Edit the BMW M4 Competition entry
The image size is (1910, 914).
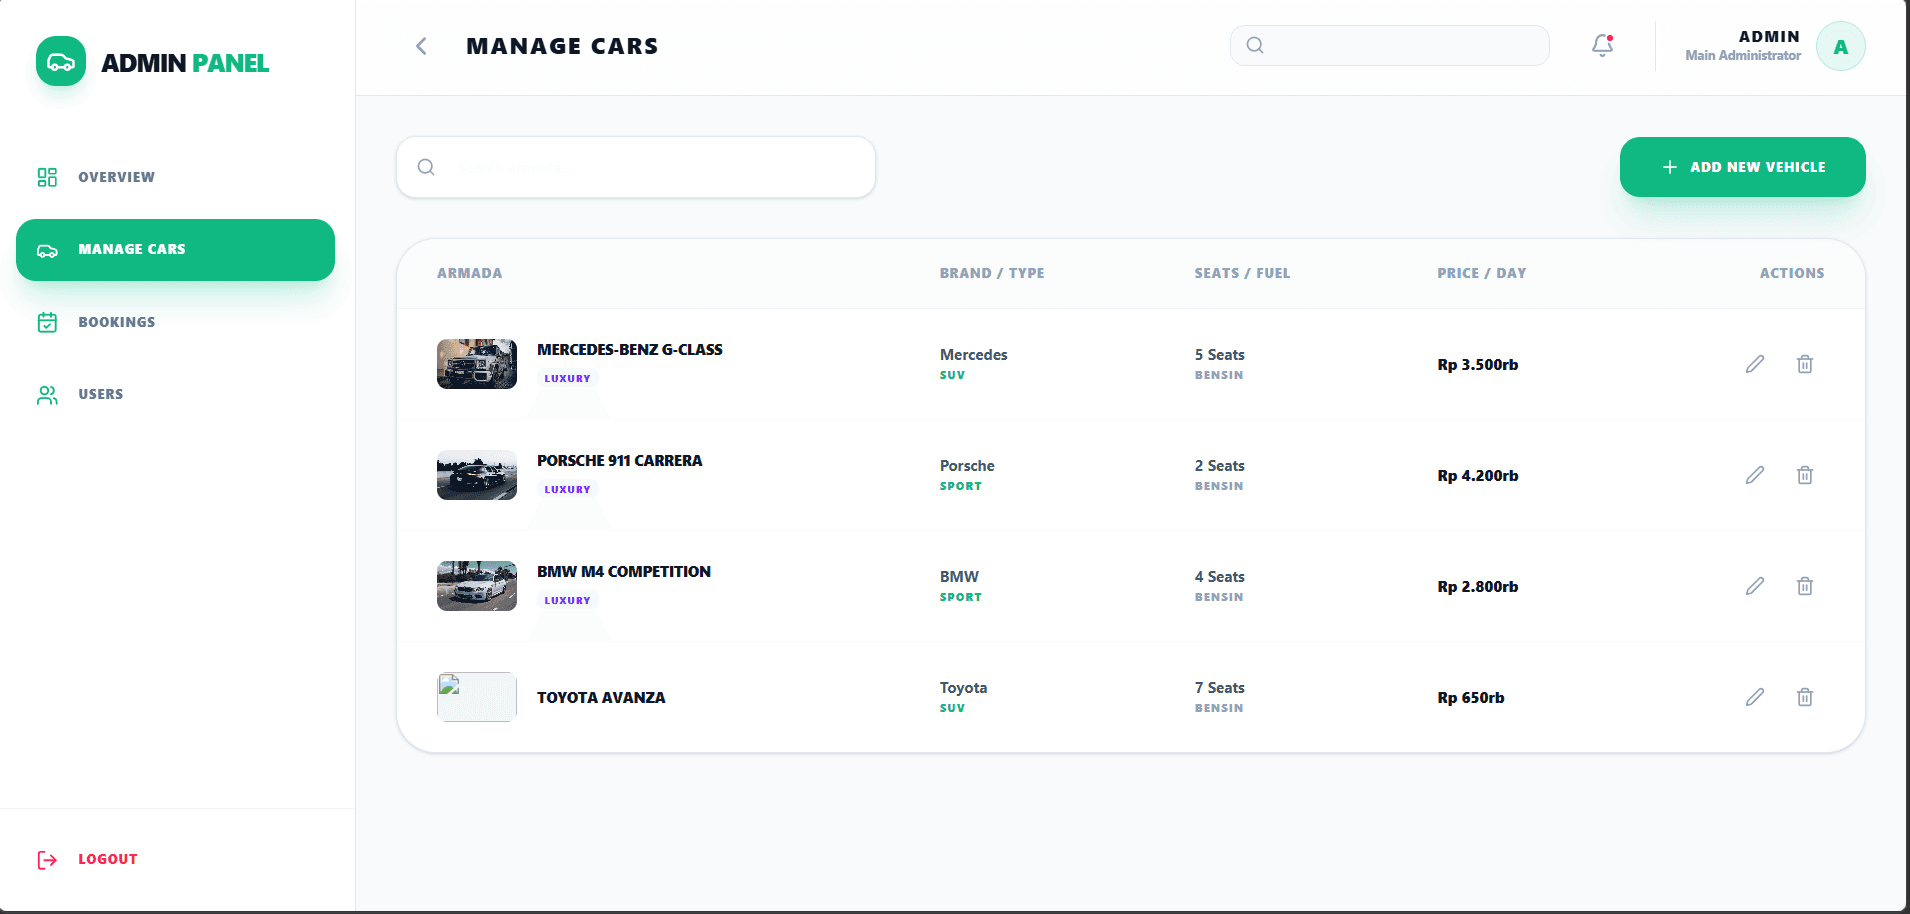click(1755, 586)
